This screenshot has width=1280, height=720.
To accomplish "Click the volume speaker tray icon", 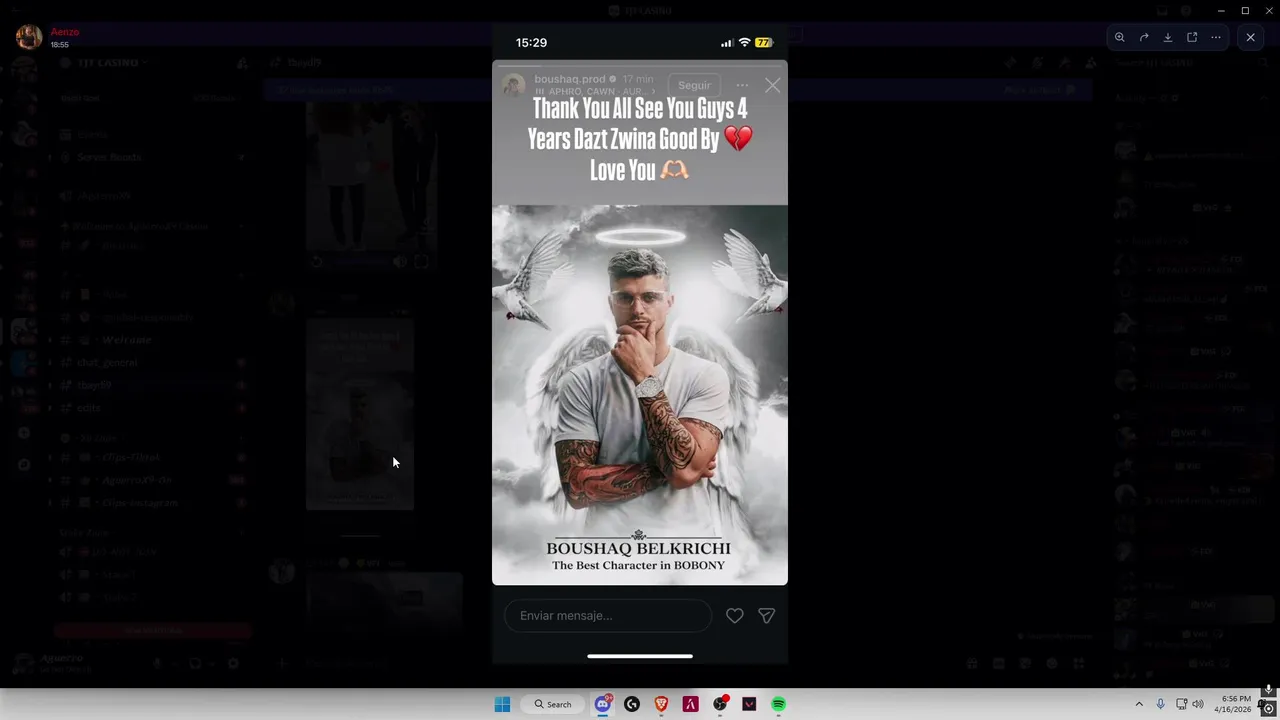I will (x=1198, y=704).
